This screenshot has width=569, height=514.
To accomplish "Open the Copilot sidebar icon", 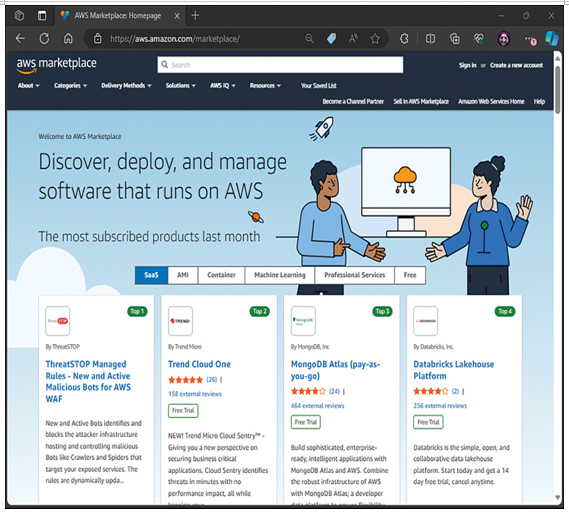I will point(552,38).
